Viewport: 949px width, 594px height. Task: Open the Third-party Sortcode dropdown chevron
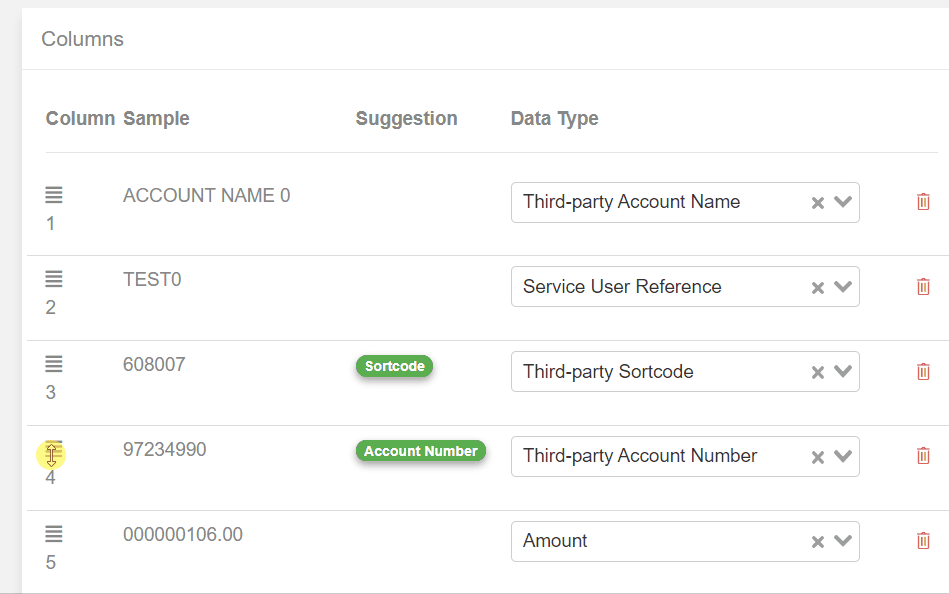(842, 371)
